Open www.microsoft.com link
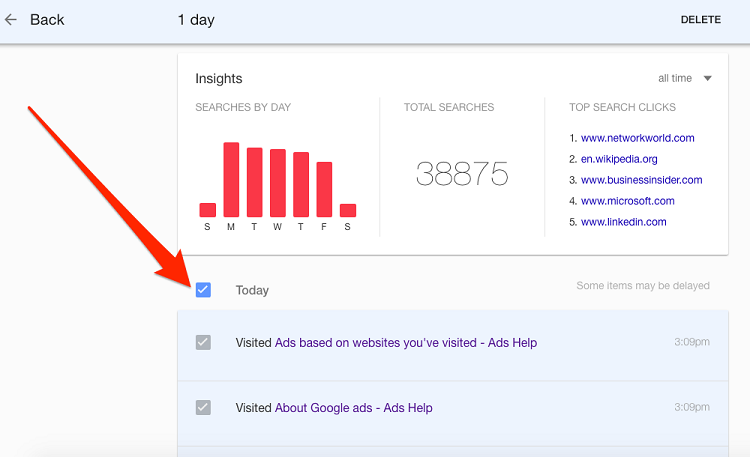Image resolution: width=750 pixels, height=457 pixels. [625, 201]
